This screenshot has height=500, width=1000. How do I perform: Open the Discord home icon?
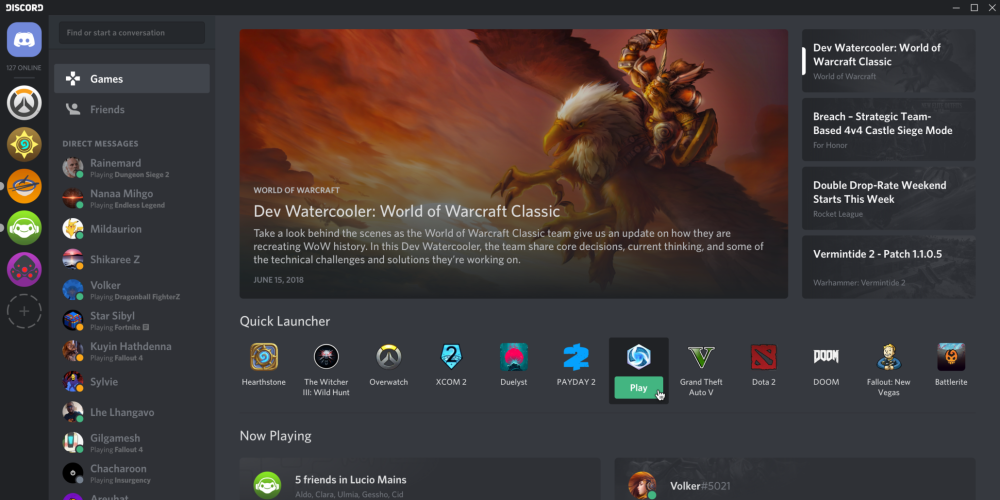[x=24, y=40]
